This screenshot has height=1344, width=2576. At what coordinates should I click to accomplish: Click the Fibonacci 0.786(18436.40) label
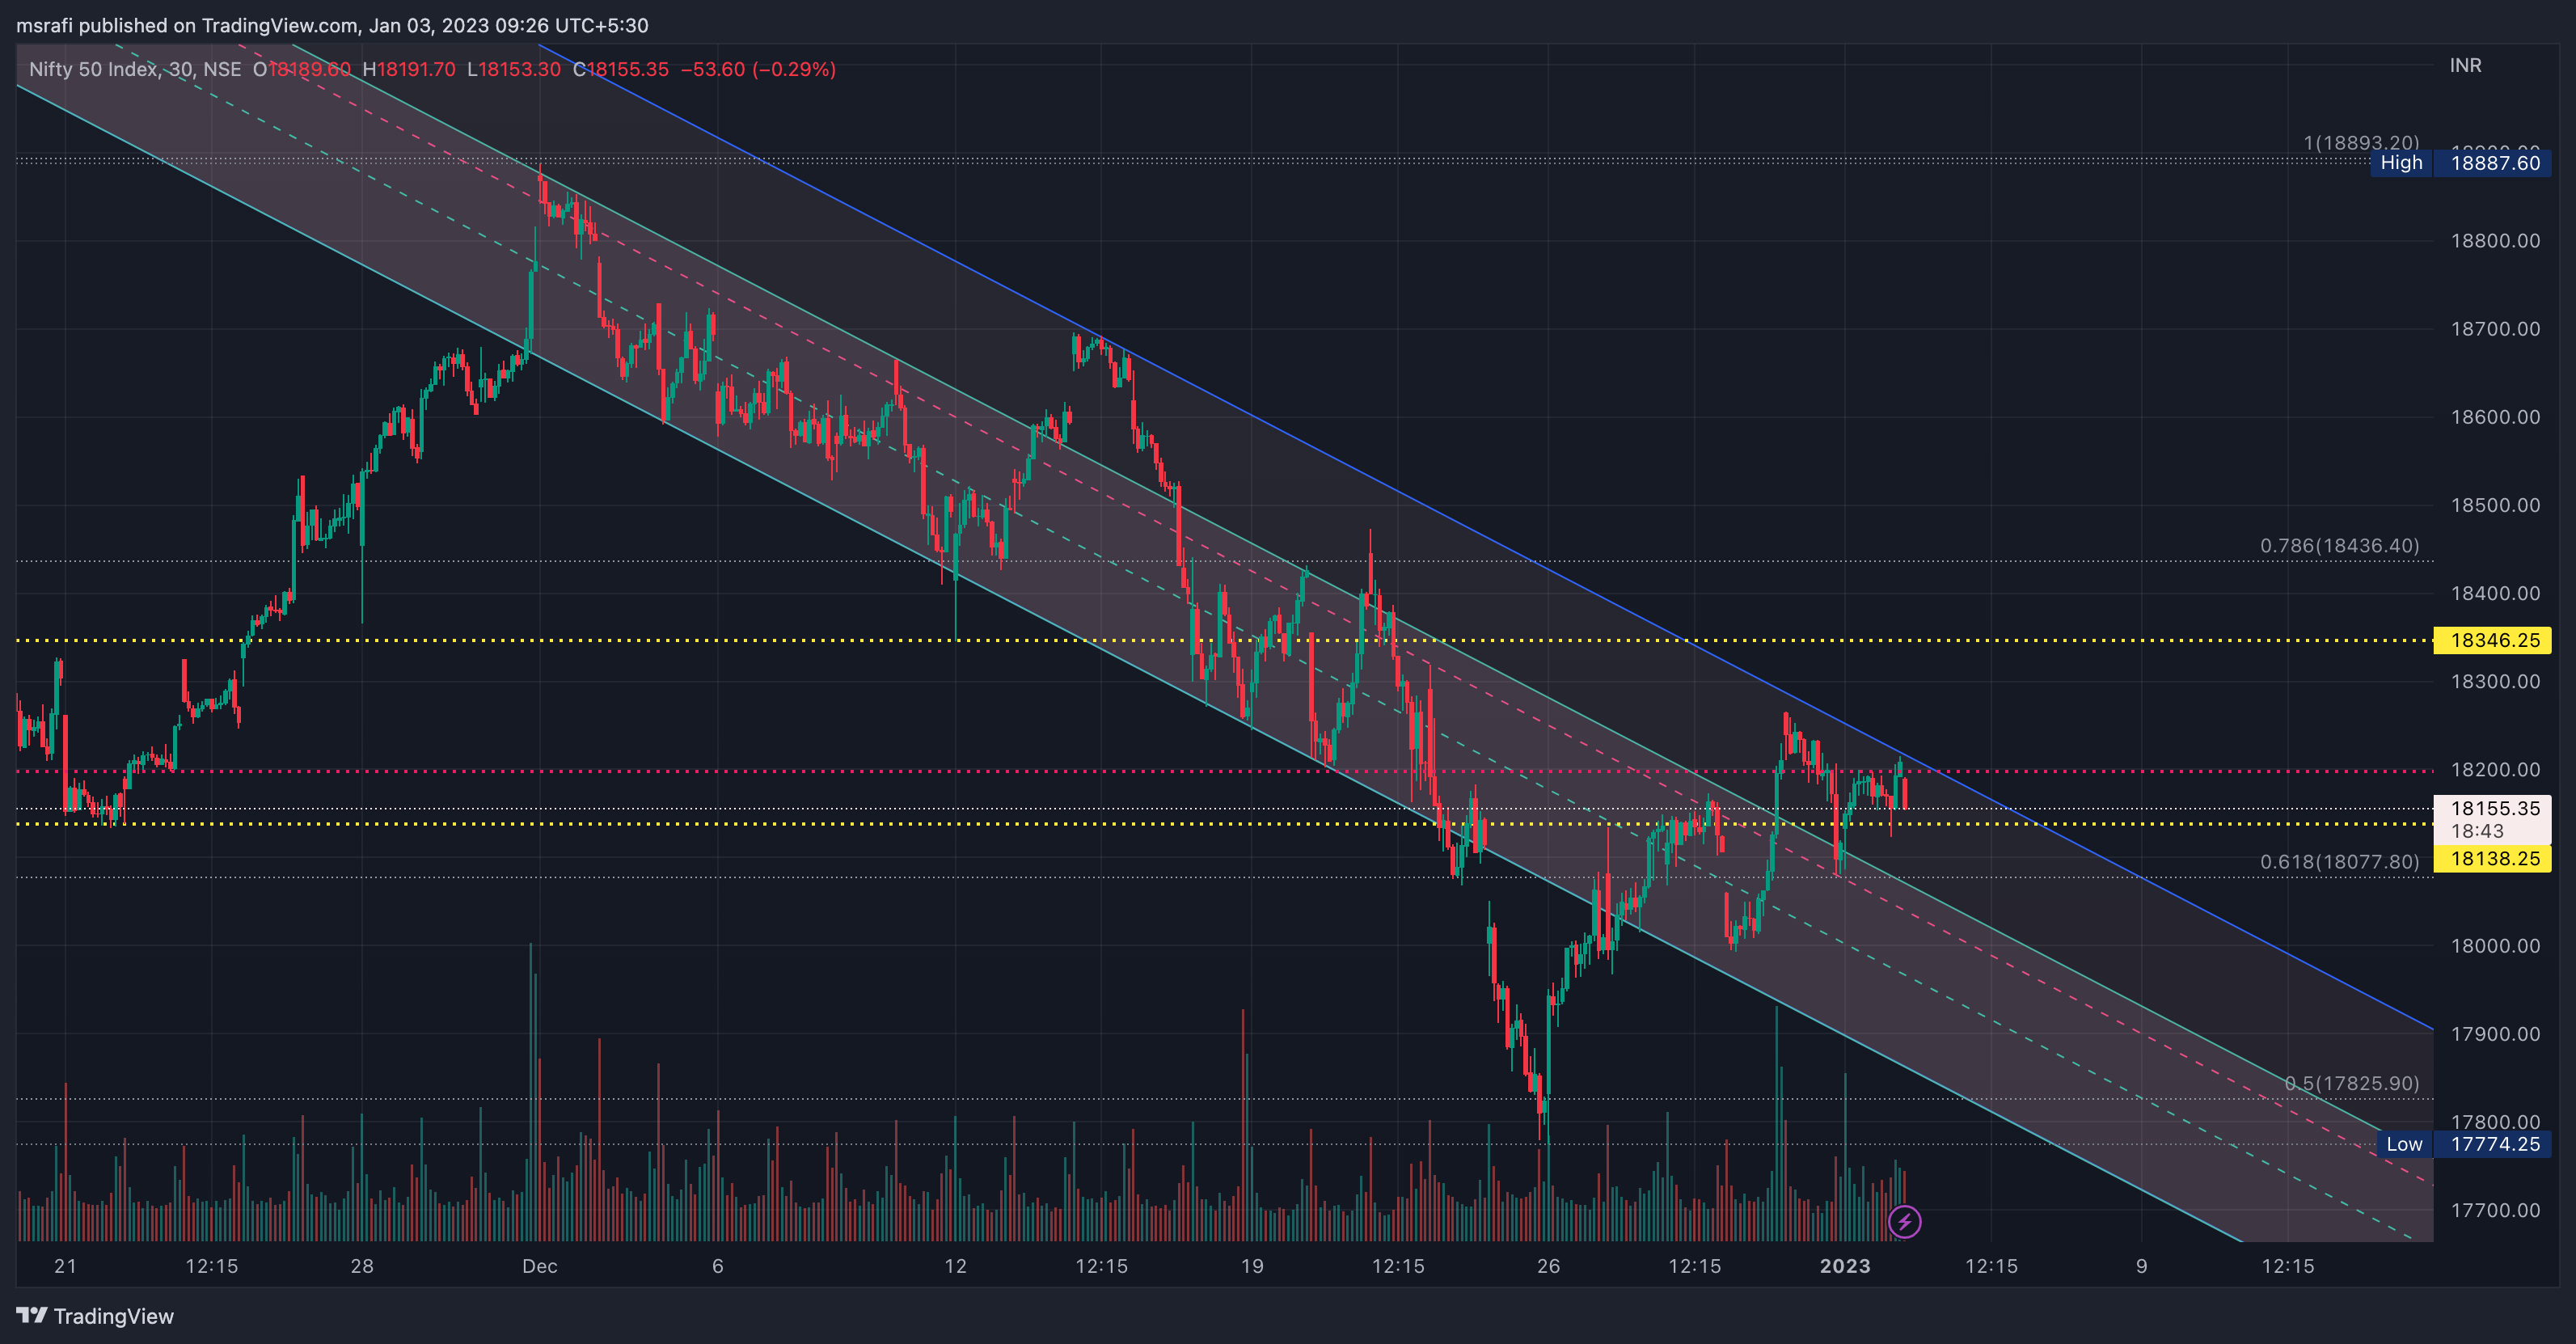click(2339, 545)
